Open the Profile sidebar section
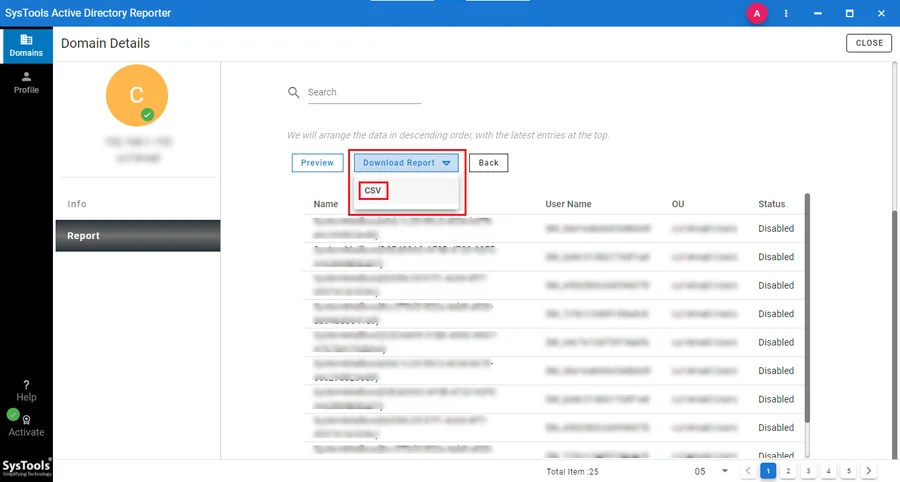900x482 pixels. click(26, 83)
